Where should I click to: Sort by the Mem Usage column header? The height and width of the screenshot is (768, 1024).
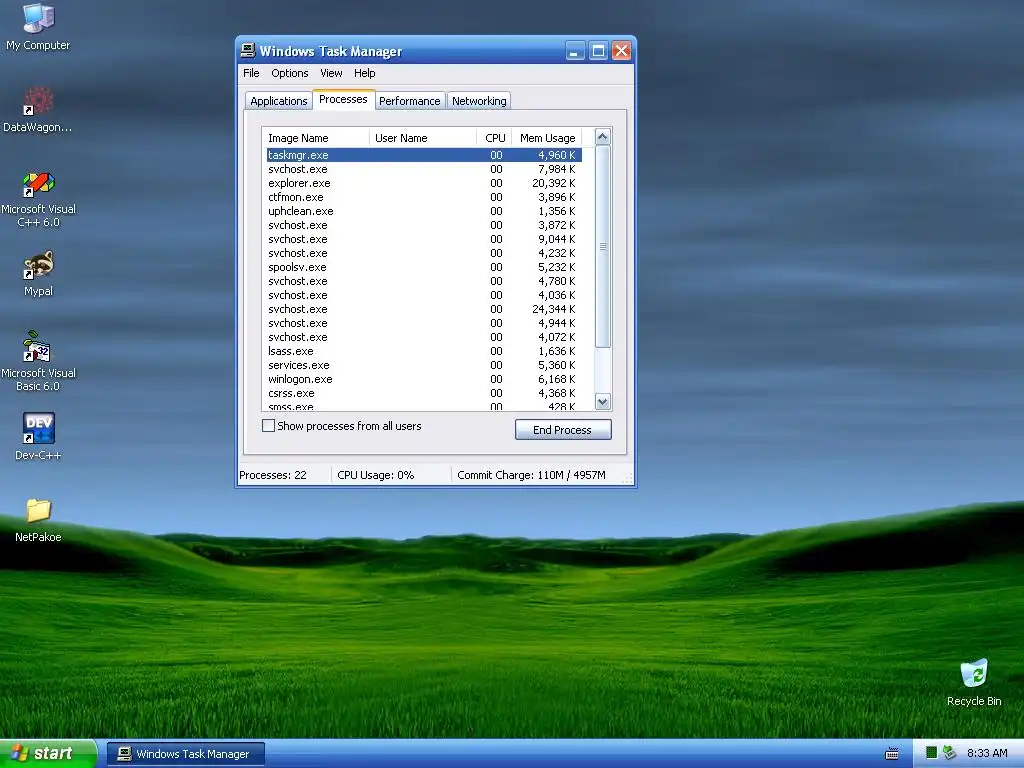tap(547, 138)
